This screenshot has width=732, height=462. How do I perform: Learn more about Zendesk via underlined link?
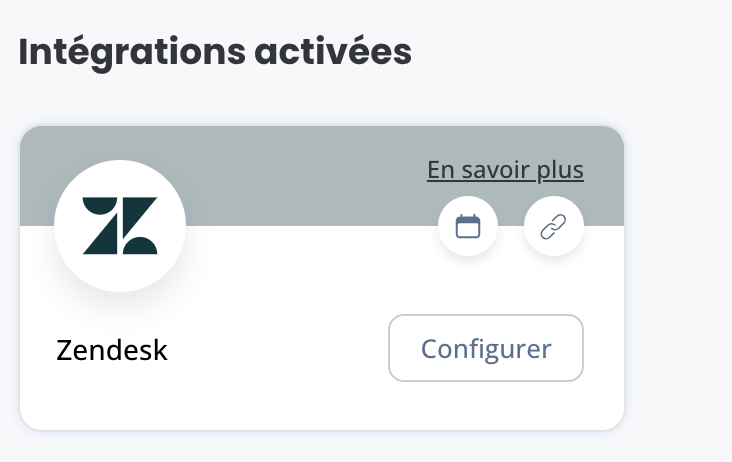click(x=505, y=169)
